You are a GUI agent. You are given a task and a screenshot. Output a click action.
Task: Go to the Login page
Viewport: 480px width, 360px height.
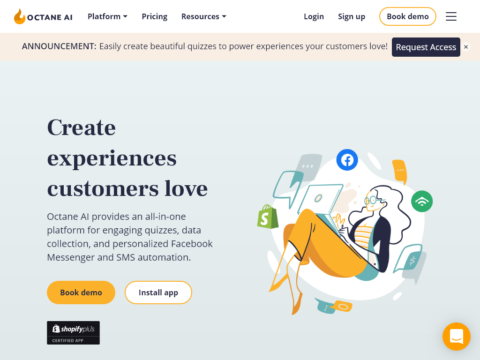click(x=314, y=16)
